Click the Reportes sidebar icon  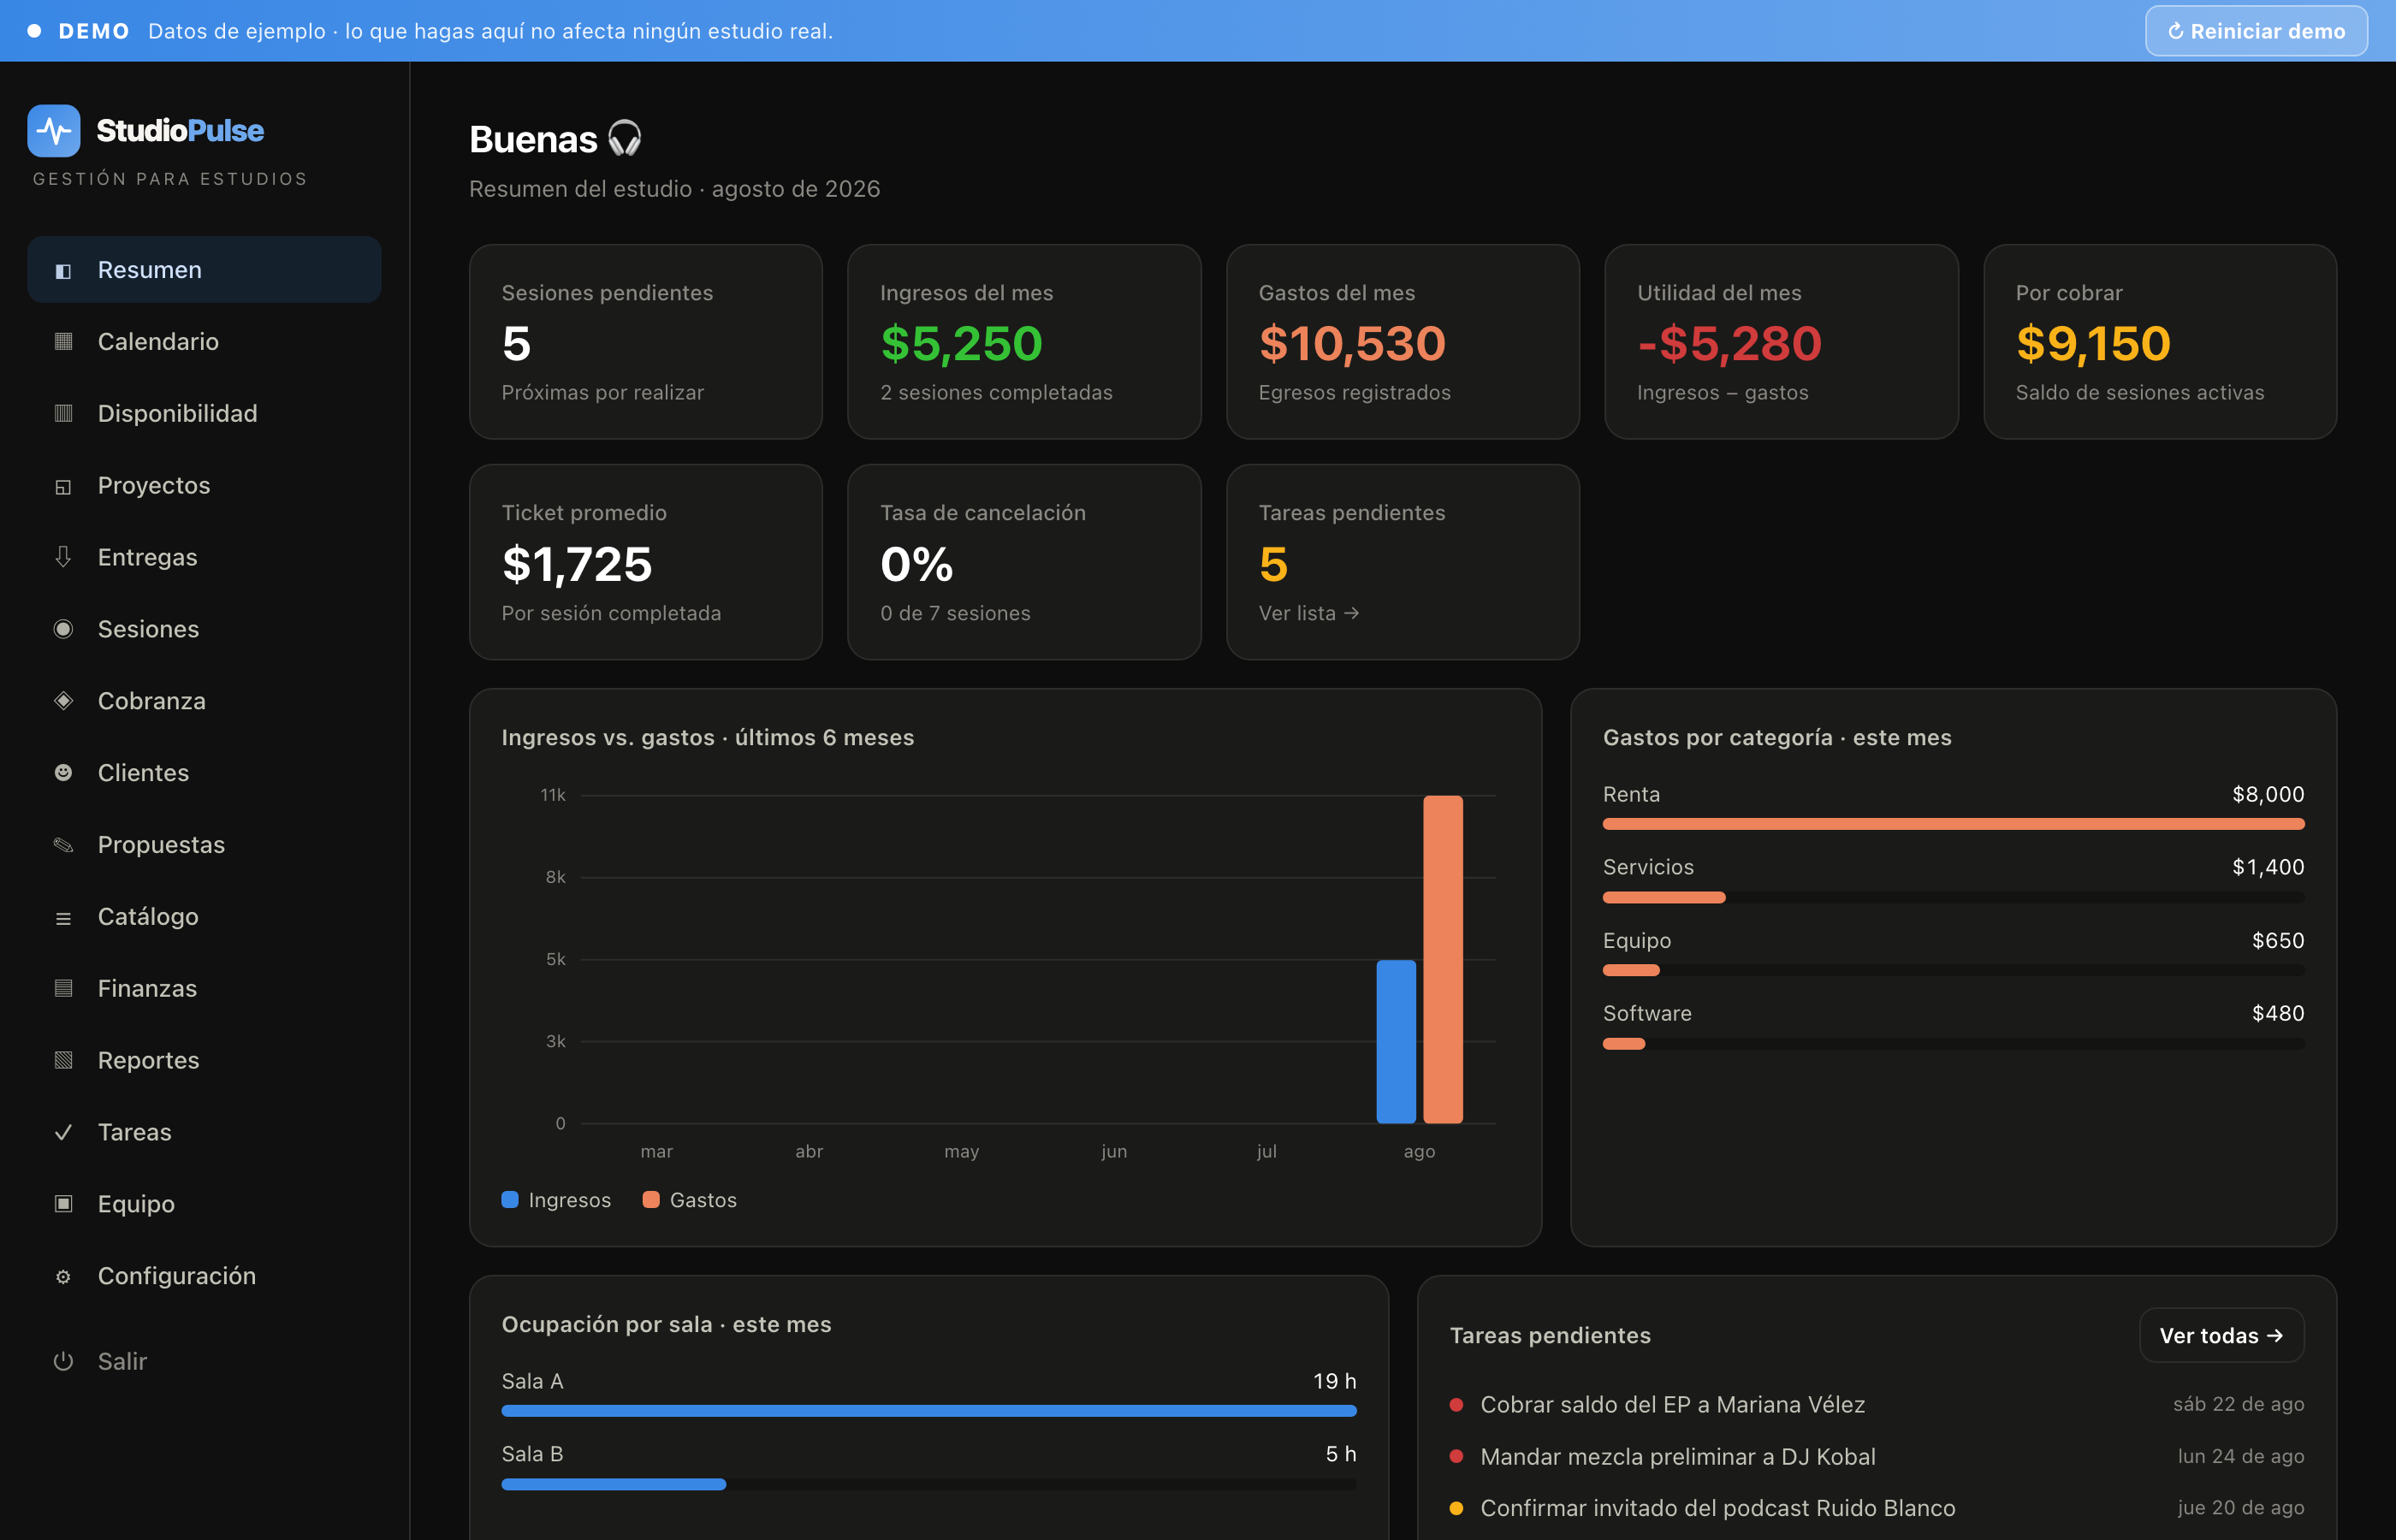click(x=63, y=1061)
